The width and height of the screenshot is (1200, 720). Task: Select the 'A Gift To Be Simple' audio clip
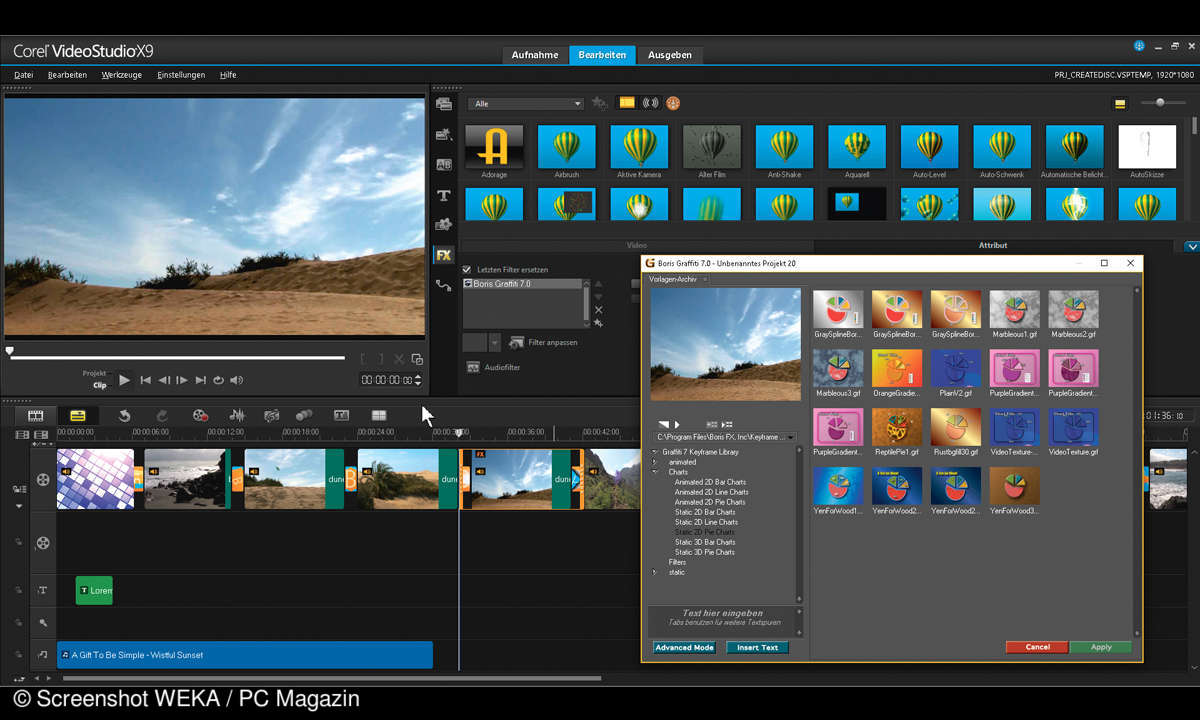click(x=245, y=655)
